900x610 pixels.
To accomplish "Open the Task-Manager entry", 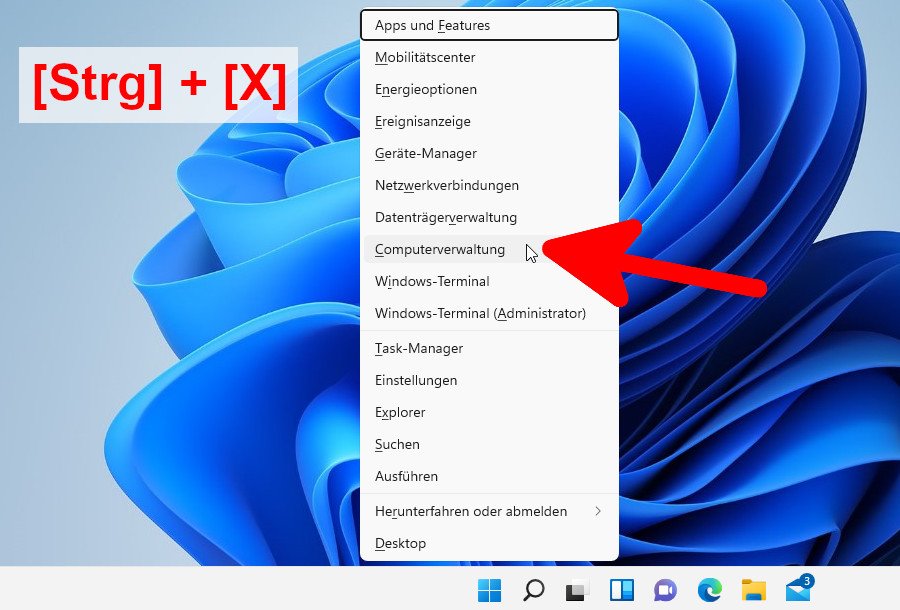I will (419, 348).
